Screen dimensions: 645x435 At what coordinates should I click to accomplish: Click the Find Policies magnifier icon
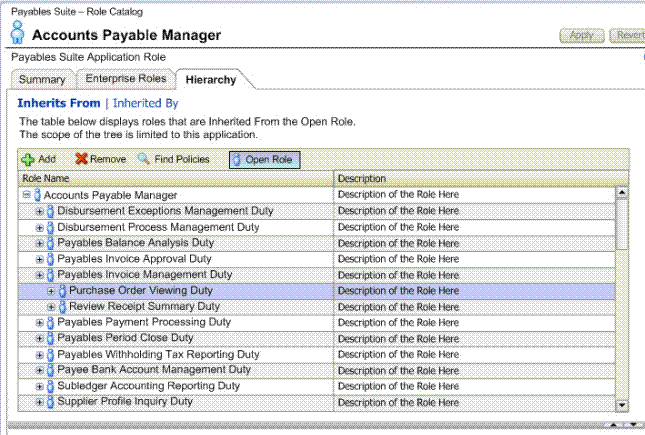[144, 158]
